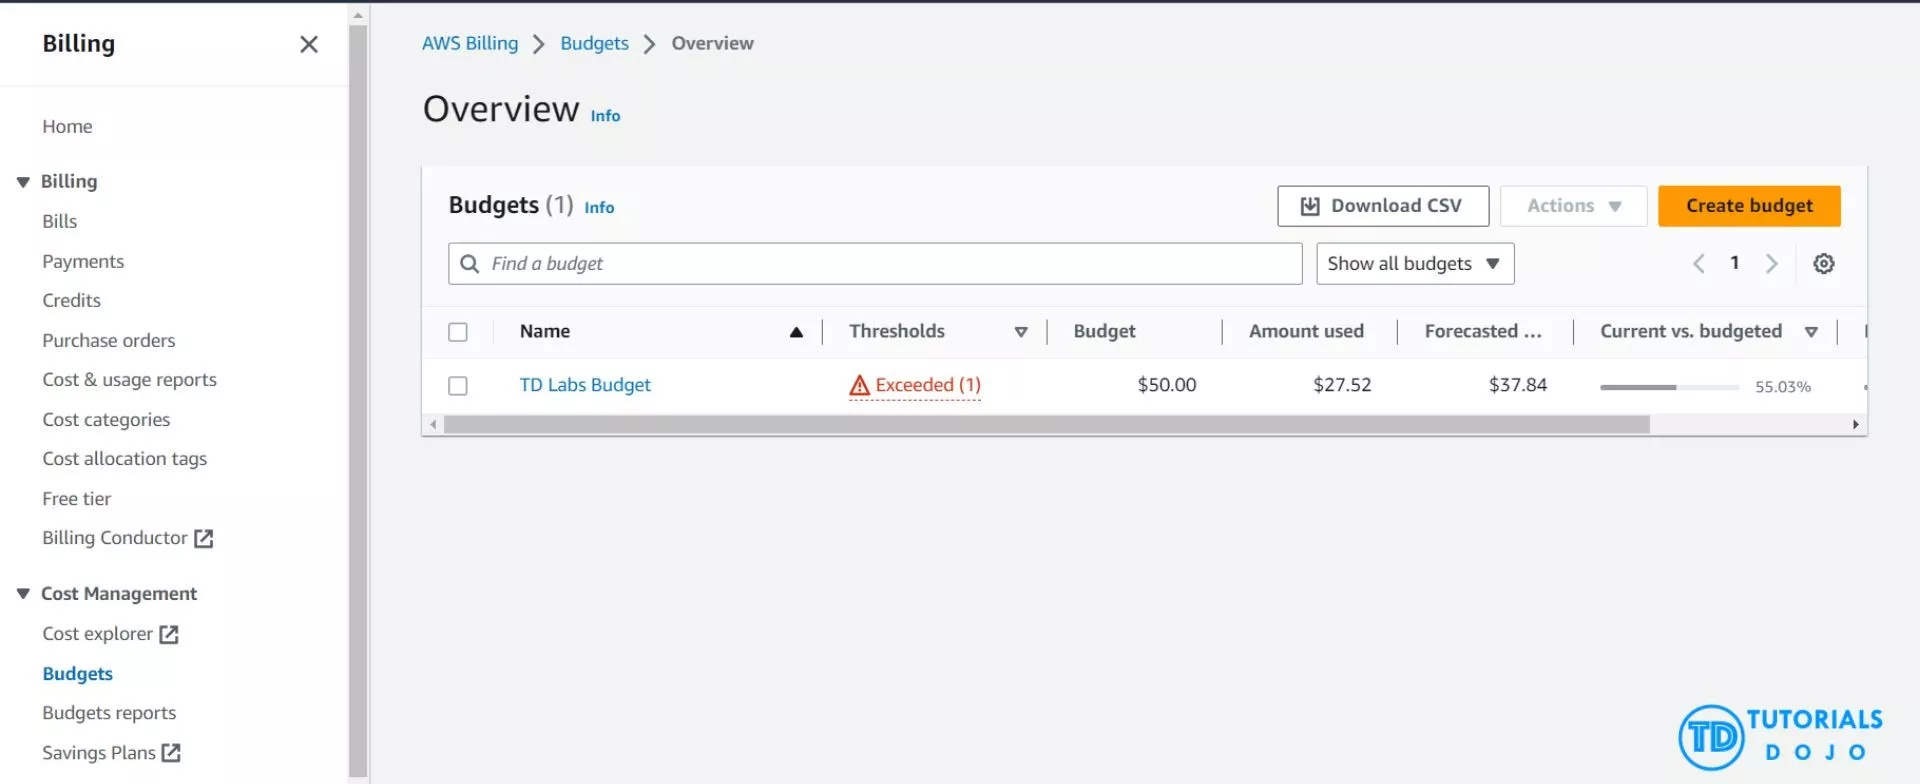The image size is (1920, 784).
Task: Open Cost allocation tags page
Action: click(124, 459)
